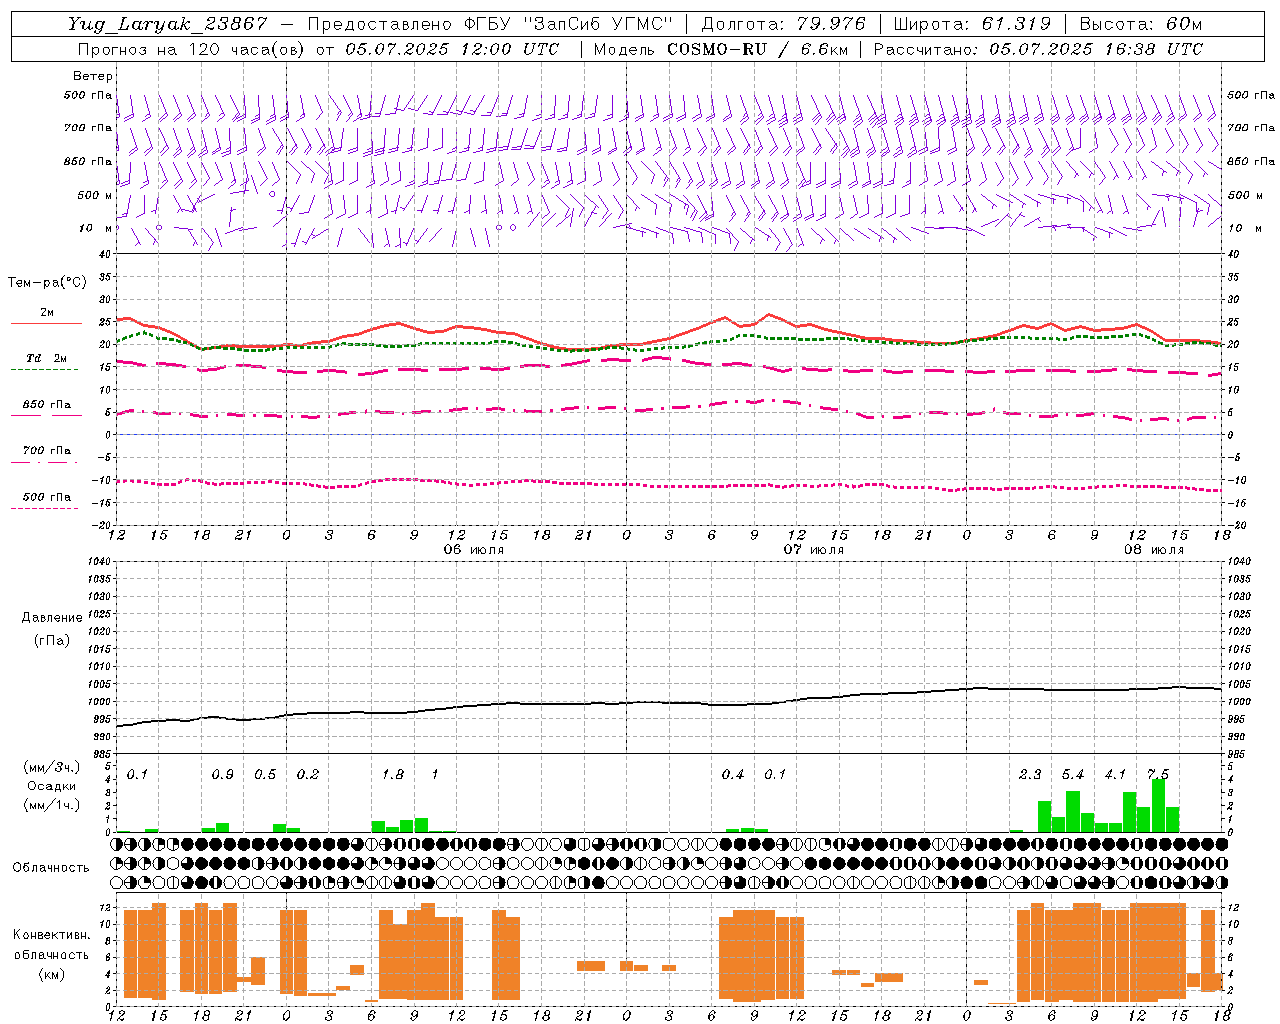The width and height of the screenshot is (1280, 1024).
Task: Click the 'Модель COSMO-RU / 6.6км' text
Action: (721, 49)
